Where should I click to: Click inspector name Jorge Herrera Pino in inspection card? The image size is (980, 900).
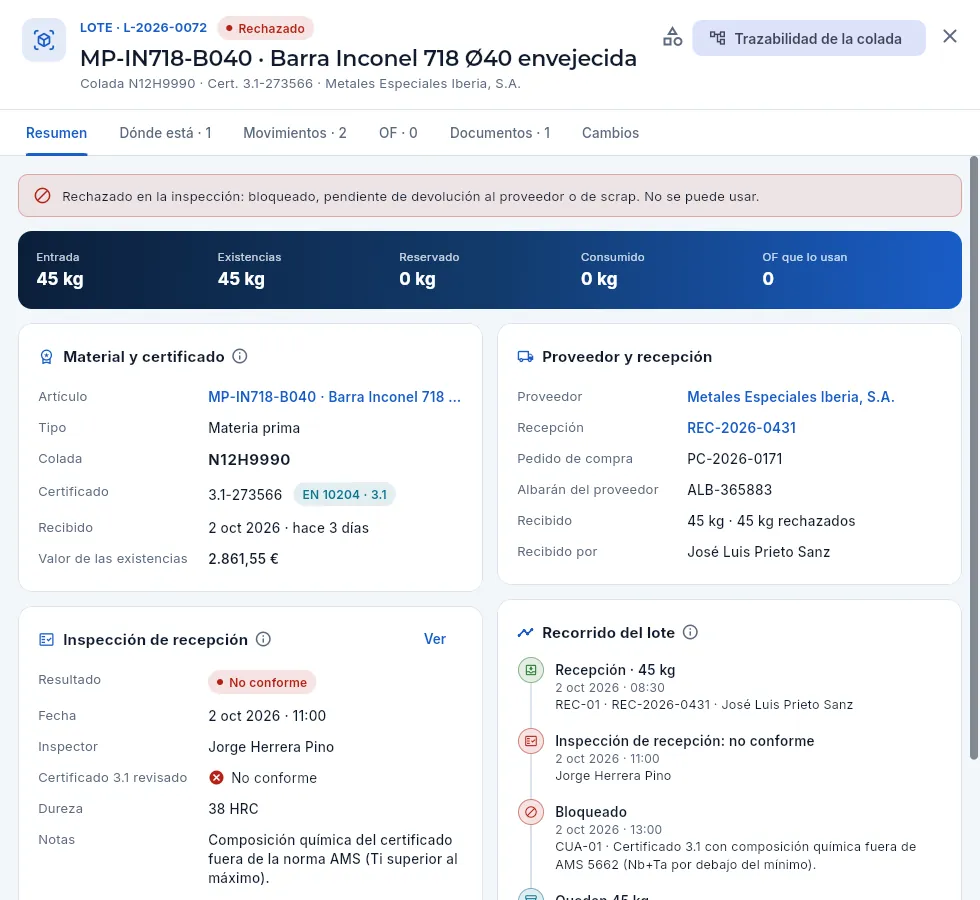tap(271, 747)
